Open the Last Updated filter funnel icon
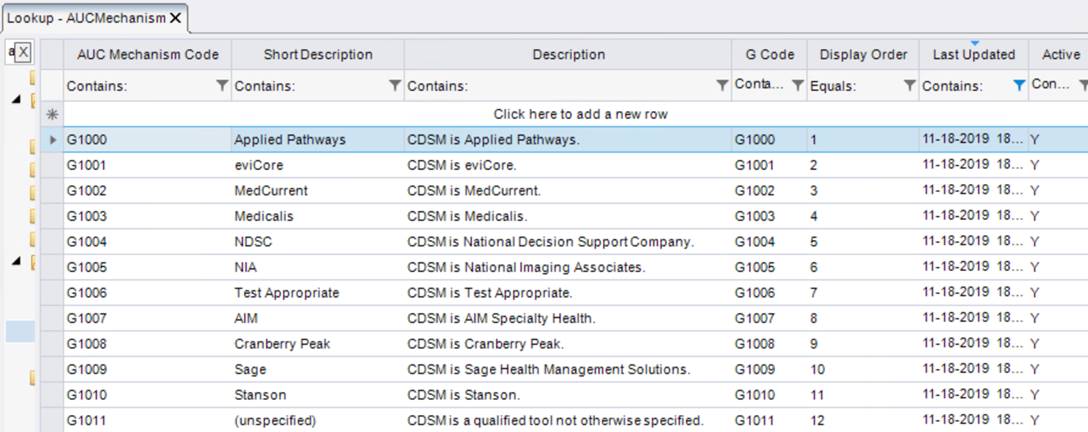The height and width of the screenshot is (432, 1088). point(1018,86)
